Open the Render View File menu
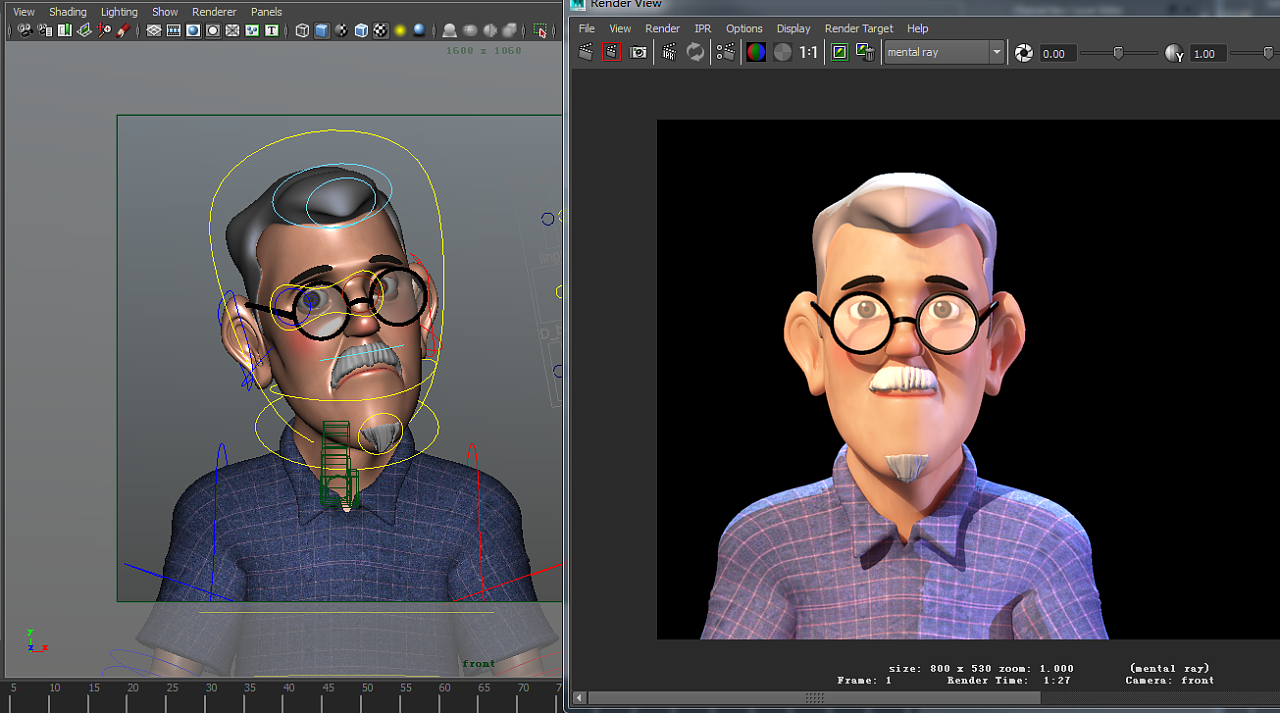Screen dimensions: 1280x713 587,29
